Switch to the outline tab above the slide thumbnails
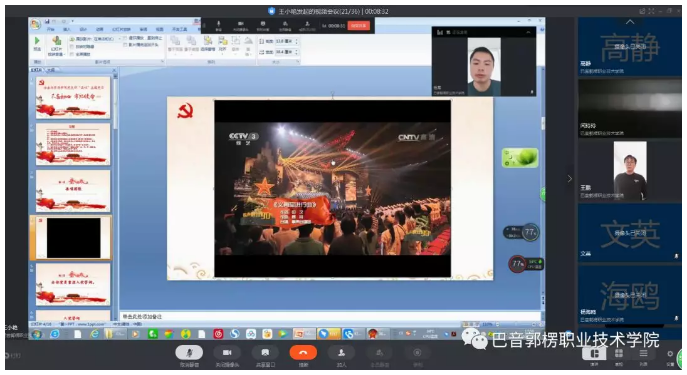This screenshot has height=375, width=687. [x=51, y=70]
